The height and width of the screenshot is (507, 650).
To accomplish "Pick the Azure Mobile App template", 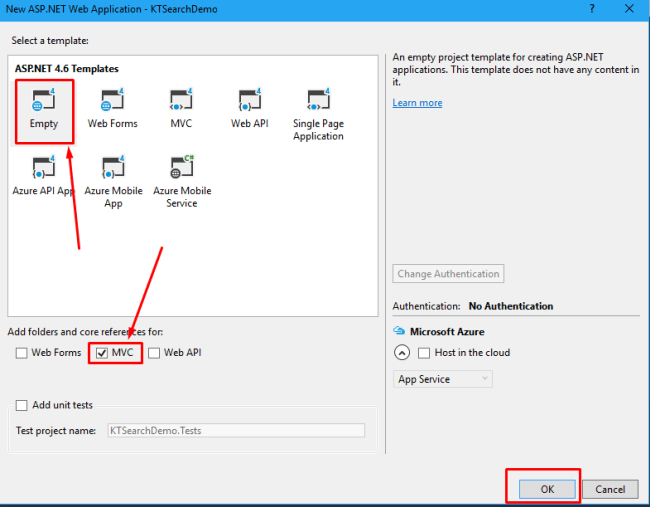I will click(113, 182).
